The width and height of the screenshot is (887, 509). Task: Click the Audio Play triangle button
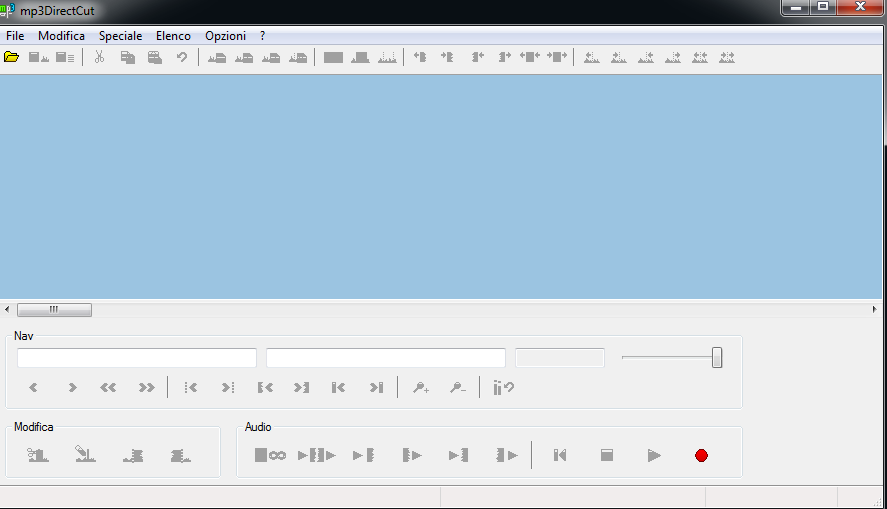654,455
